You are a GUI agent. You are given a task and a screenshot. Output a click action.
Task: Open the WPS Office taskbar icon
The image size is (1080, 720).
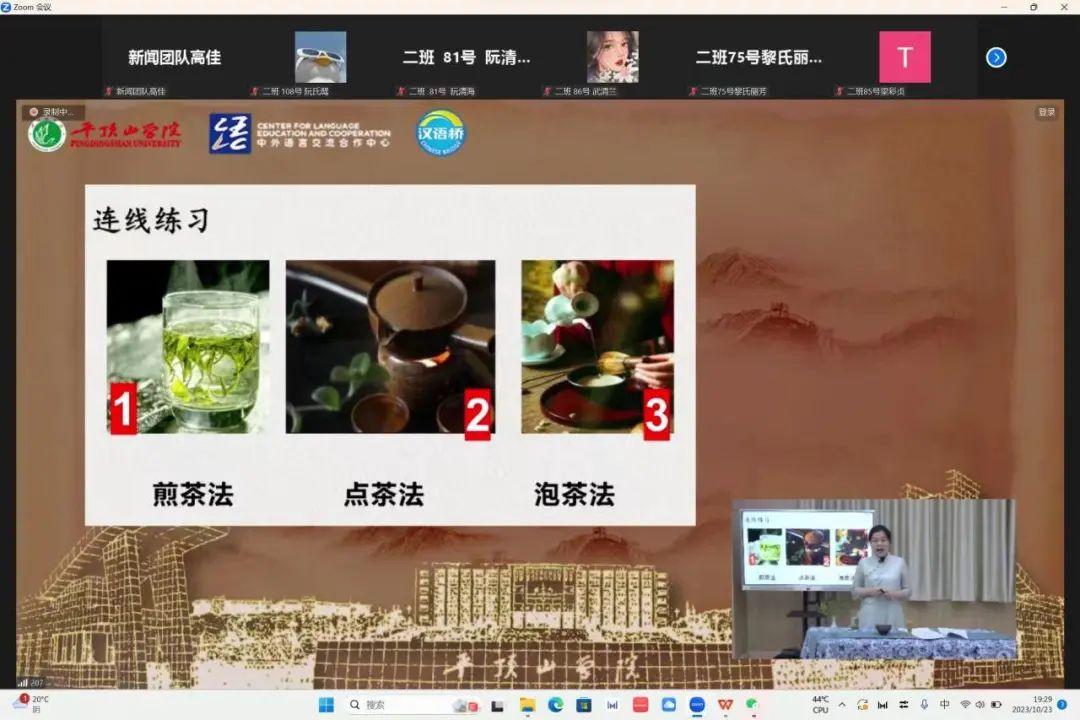pyautogui.click(x=725, y=705)
